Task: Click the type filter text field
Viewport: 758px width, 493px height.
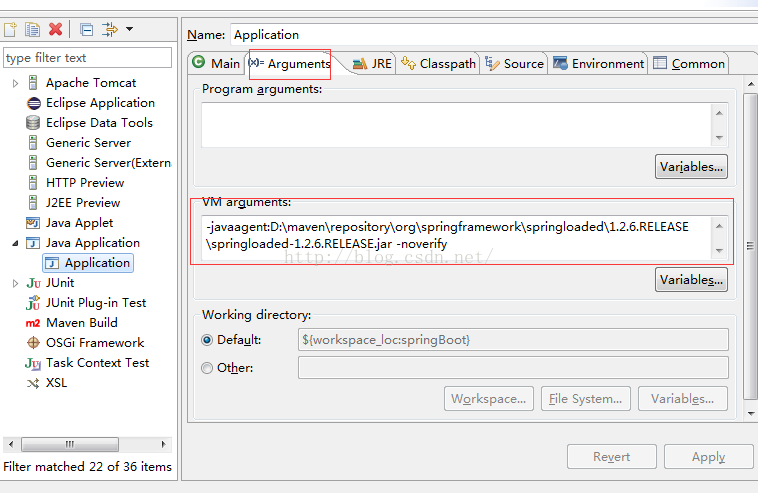Action: click(x=87, y=58)
